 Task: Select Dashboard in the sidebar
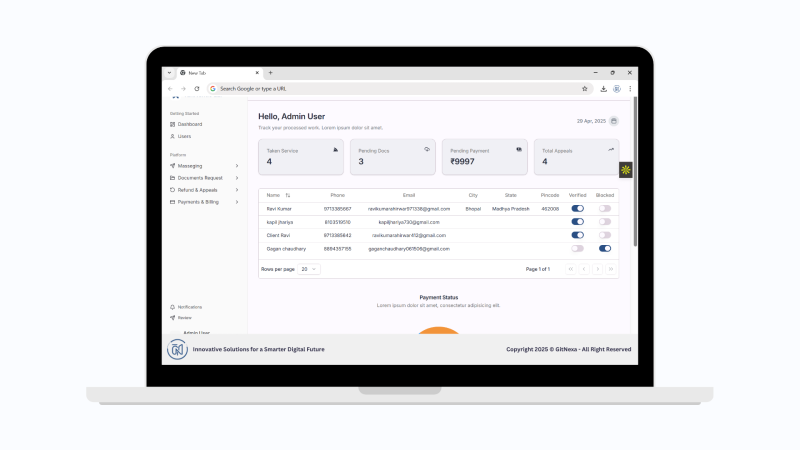(189, 124)
